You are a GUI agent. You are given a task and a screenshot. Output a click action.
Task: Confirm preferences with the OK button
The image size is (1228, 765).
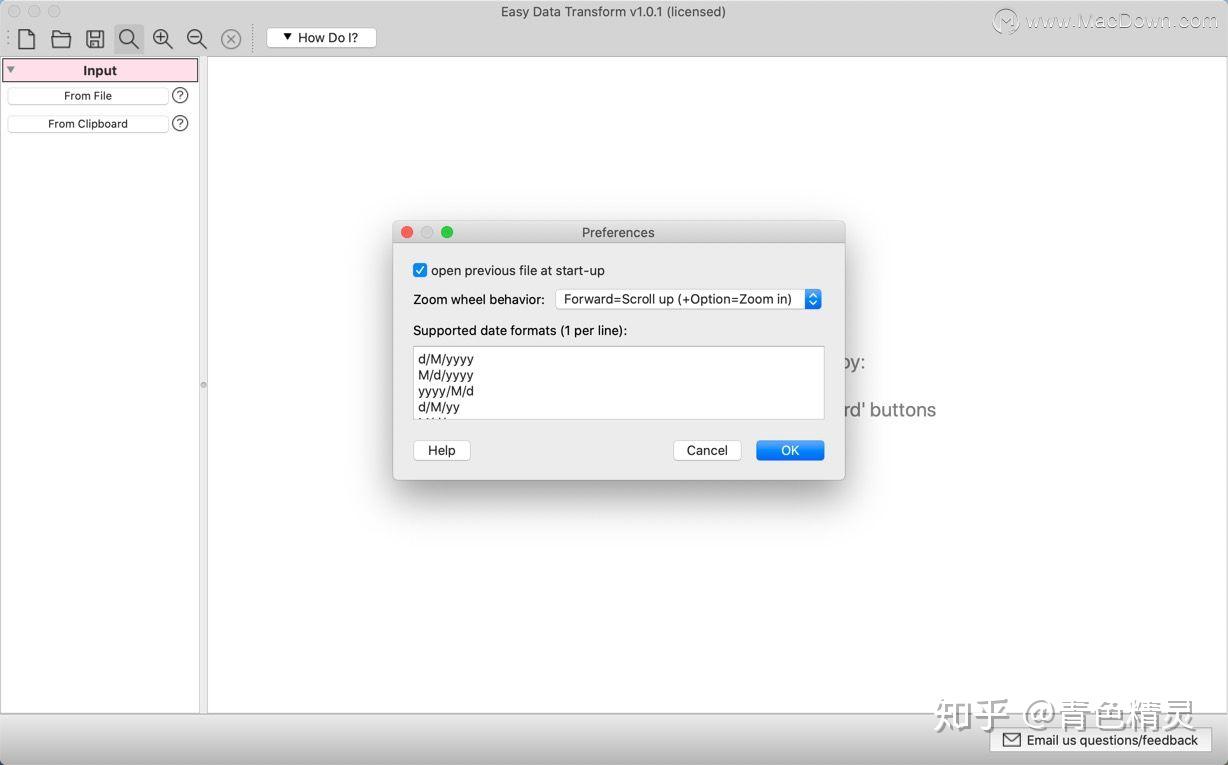point(790,450)
